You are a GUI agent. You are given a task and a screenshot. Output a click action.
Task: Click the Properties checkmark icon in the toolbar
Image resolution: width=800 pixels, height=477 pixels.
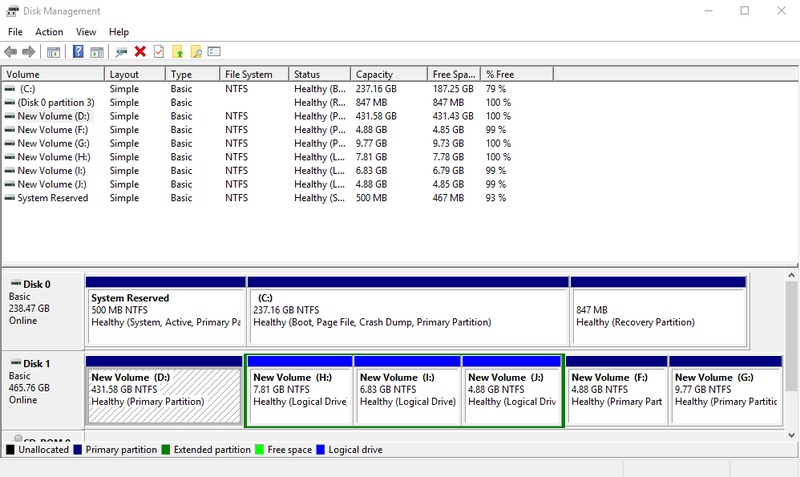[158, 51]
